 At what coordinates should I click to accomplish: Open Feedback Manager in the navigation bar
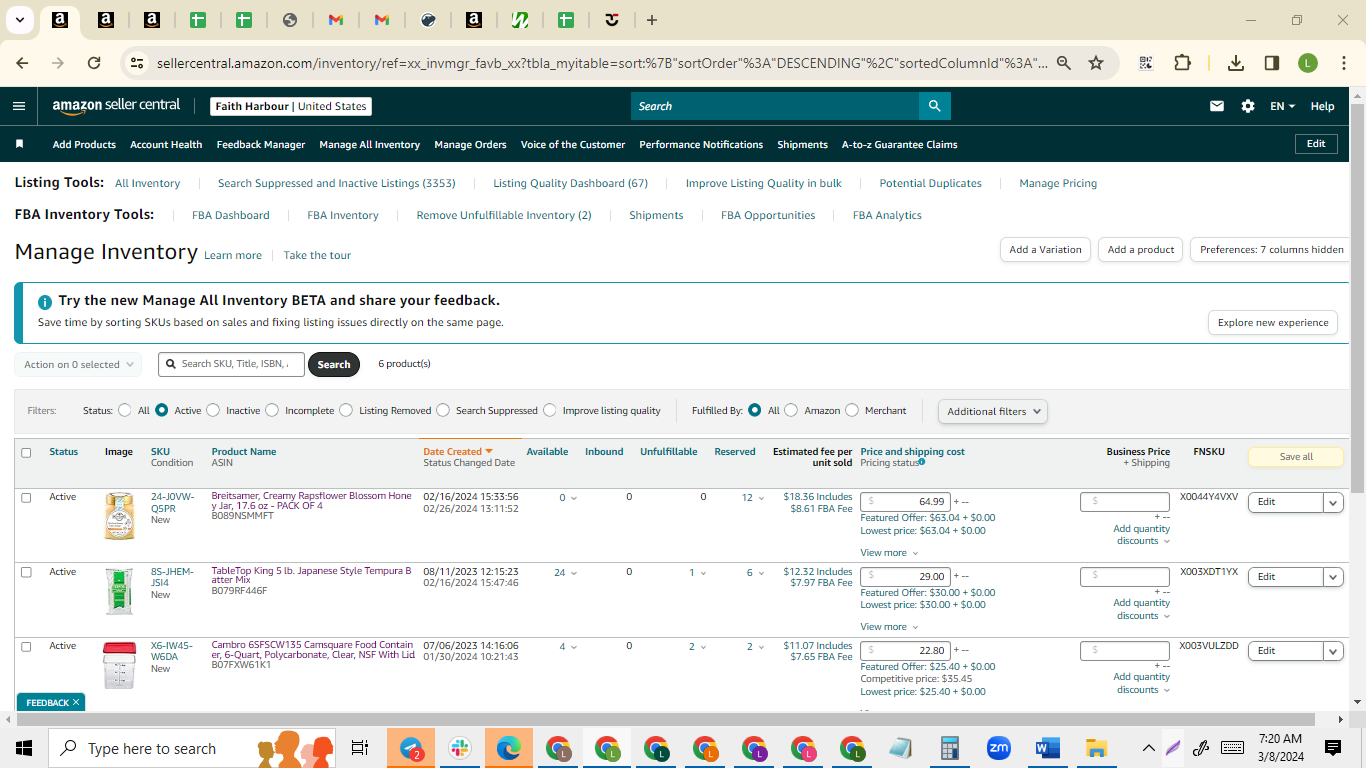click(261, 144)
